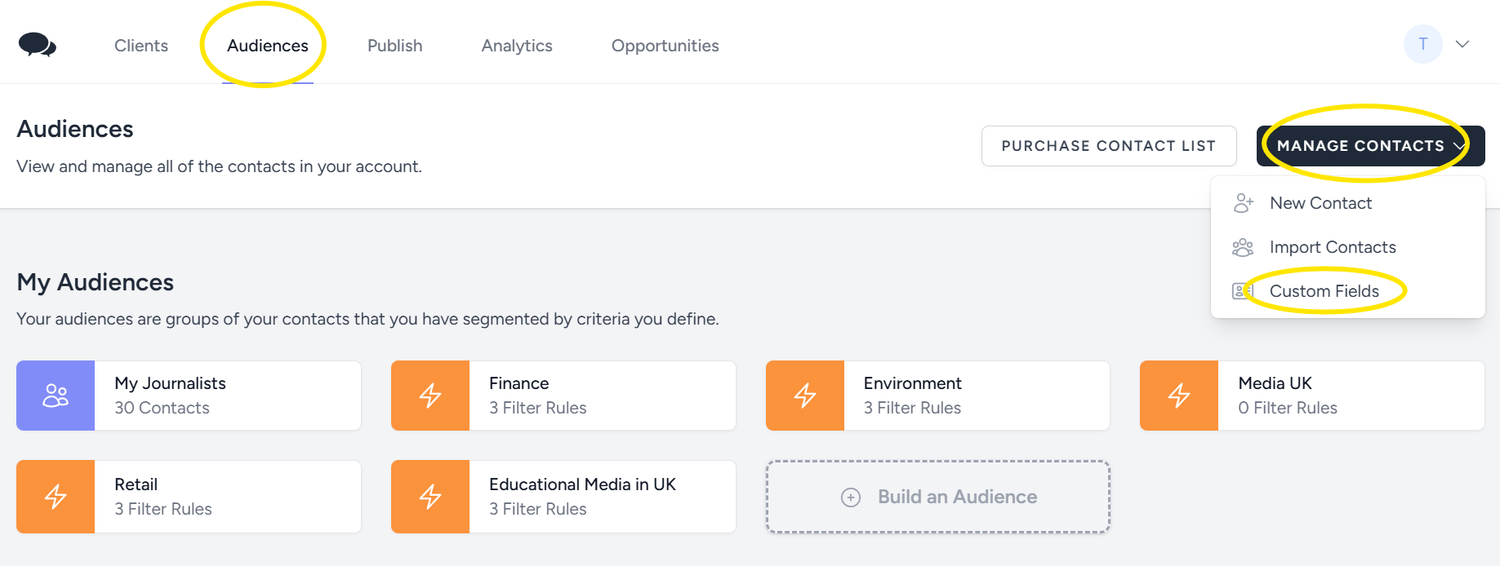Click the plus icon in Build an Audience
Image resolution: width=1500 pixels, height=566 pixels.
(x=851, y=497)
